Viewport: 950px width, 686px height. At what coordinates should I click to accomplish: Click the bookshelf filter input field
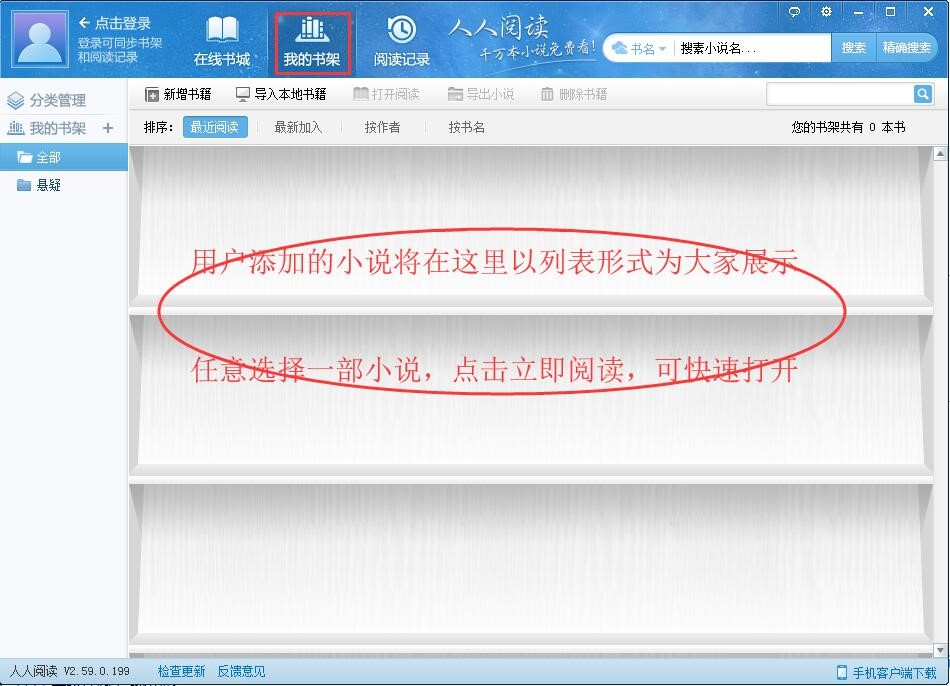(840, 94)
